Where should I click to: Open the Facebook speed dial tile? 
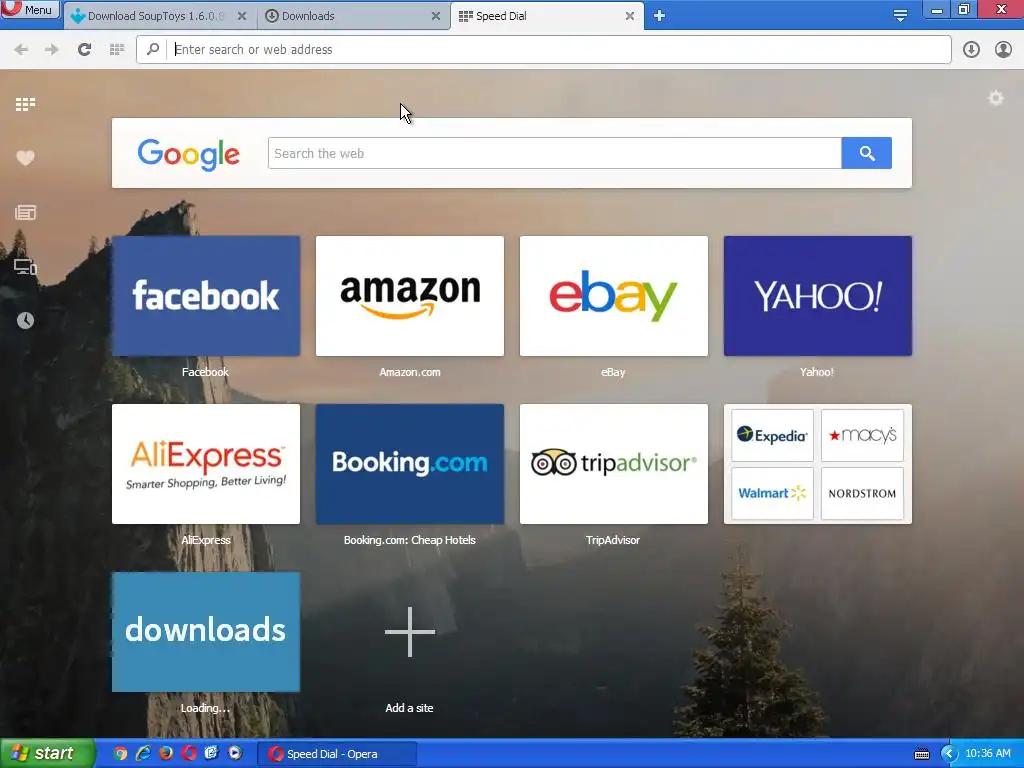(x=206, y=296)
